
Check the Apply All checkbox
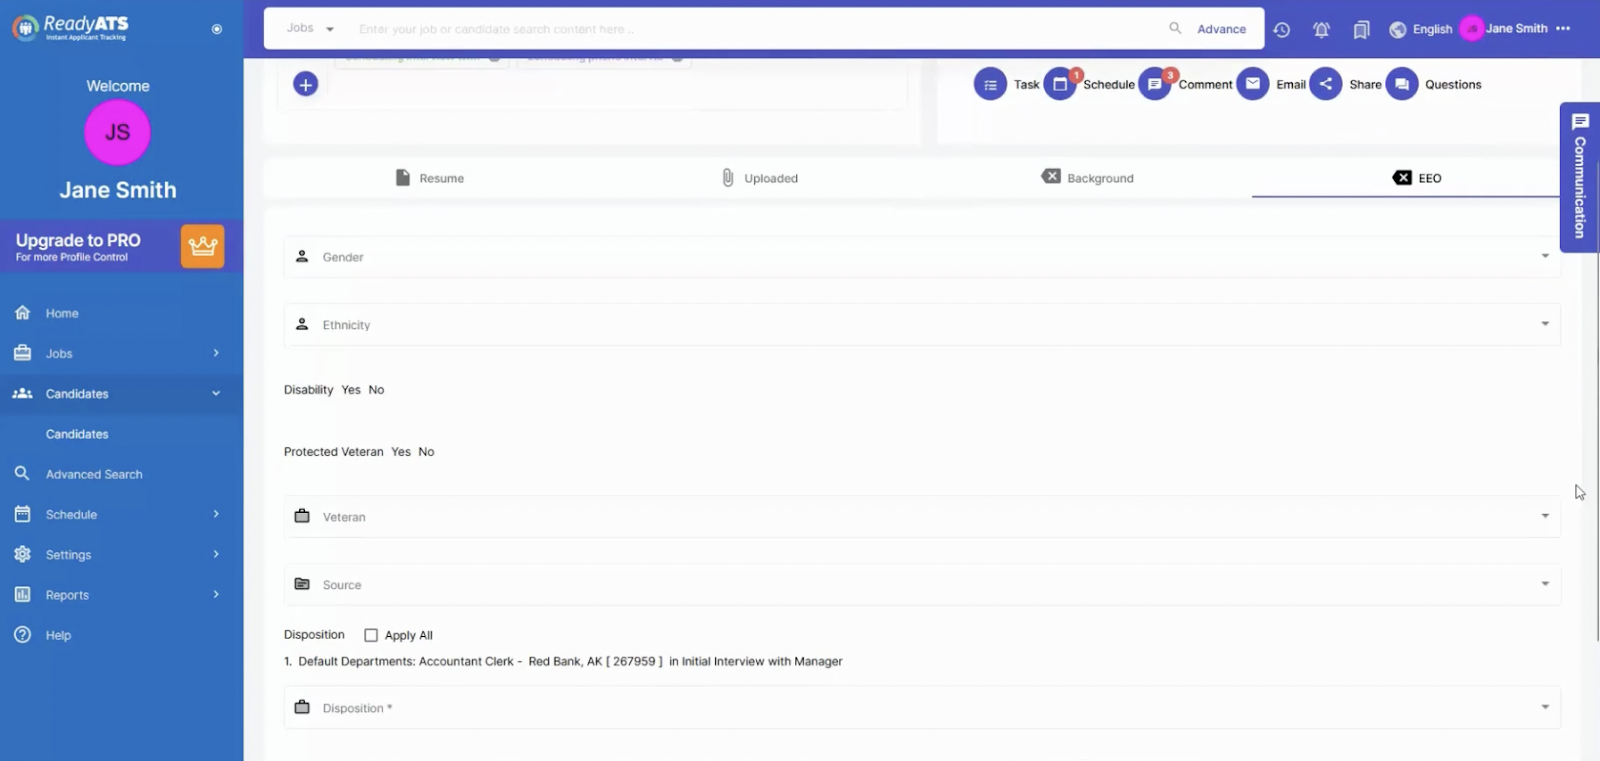(371, 635)
